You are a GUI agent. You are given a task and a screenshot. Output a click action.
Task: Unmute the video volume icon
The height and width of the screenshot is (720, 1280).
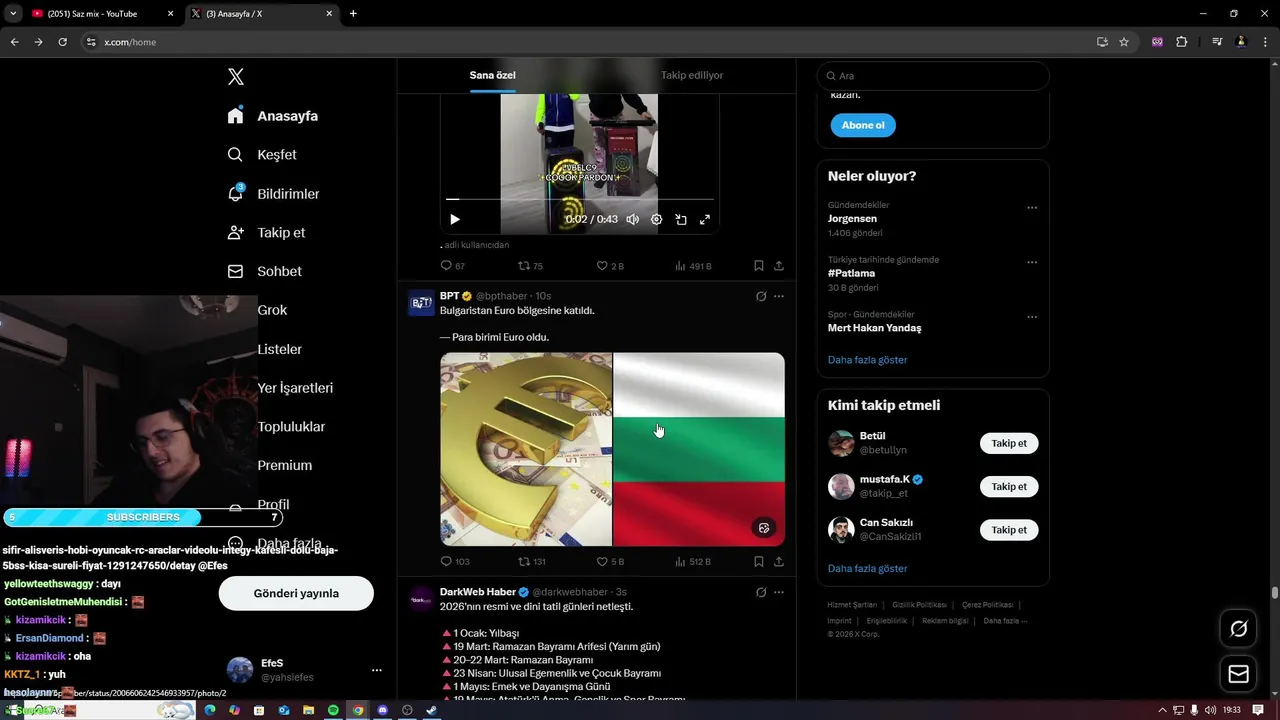click(x=632, y=219)
